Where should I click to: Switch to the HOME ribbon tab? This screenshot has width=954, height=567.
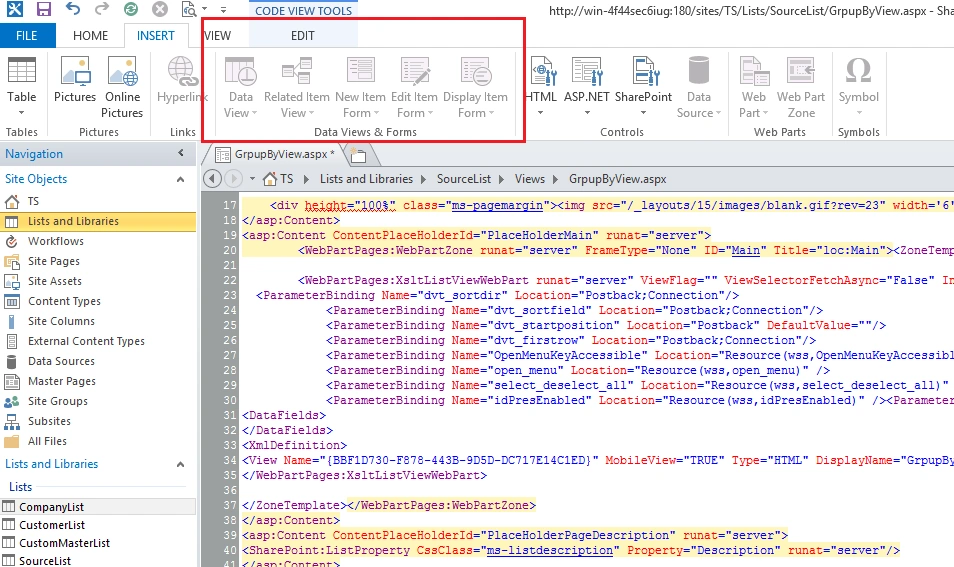[x=90, y=36]
